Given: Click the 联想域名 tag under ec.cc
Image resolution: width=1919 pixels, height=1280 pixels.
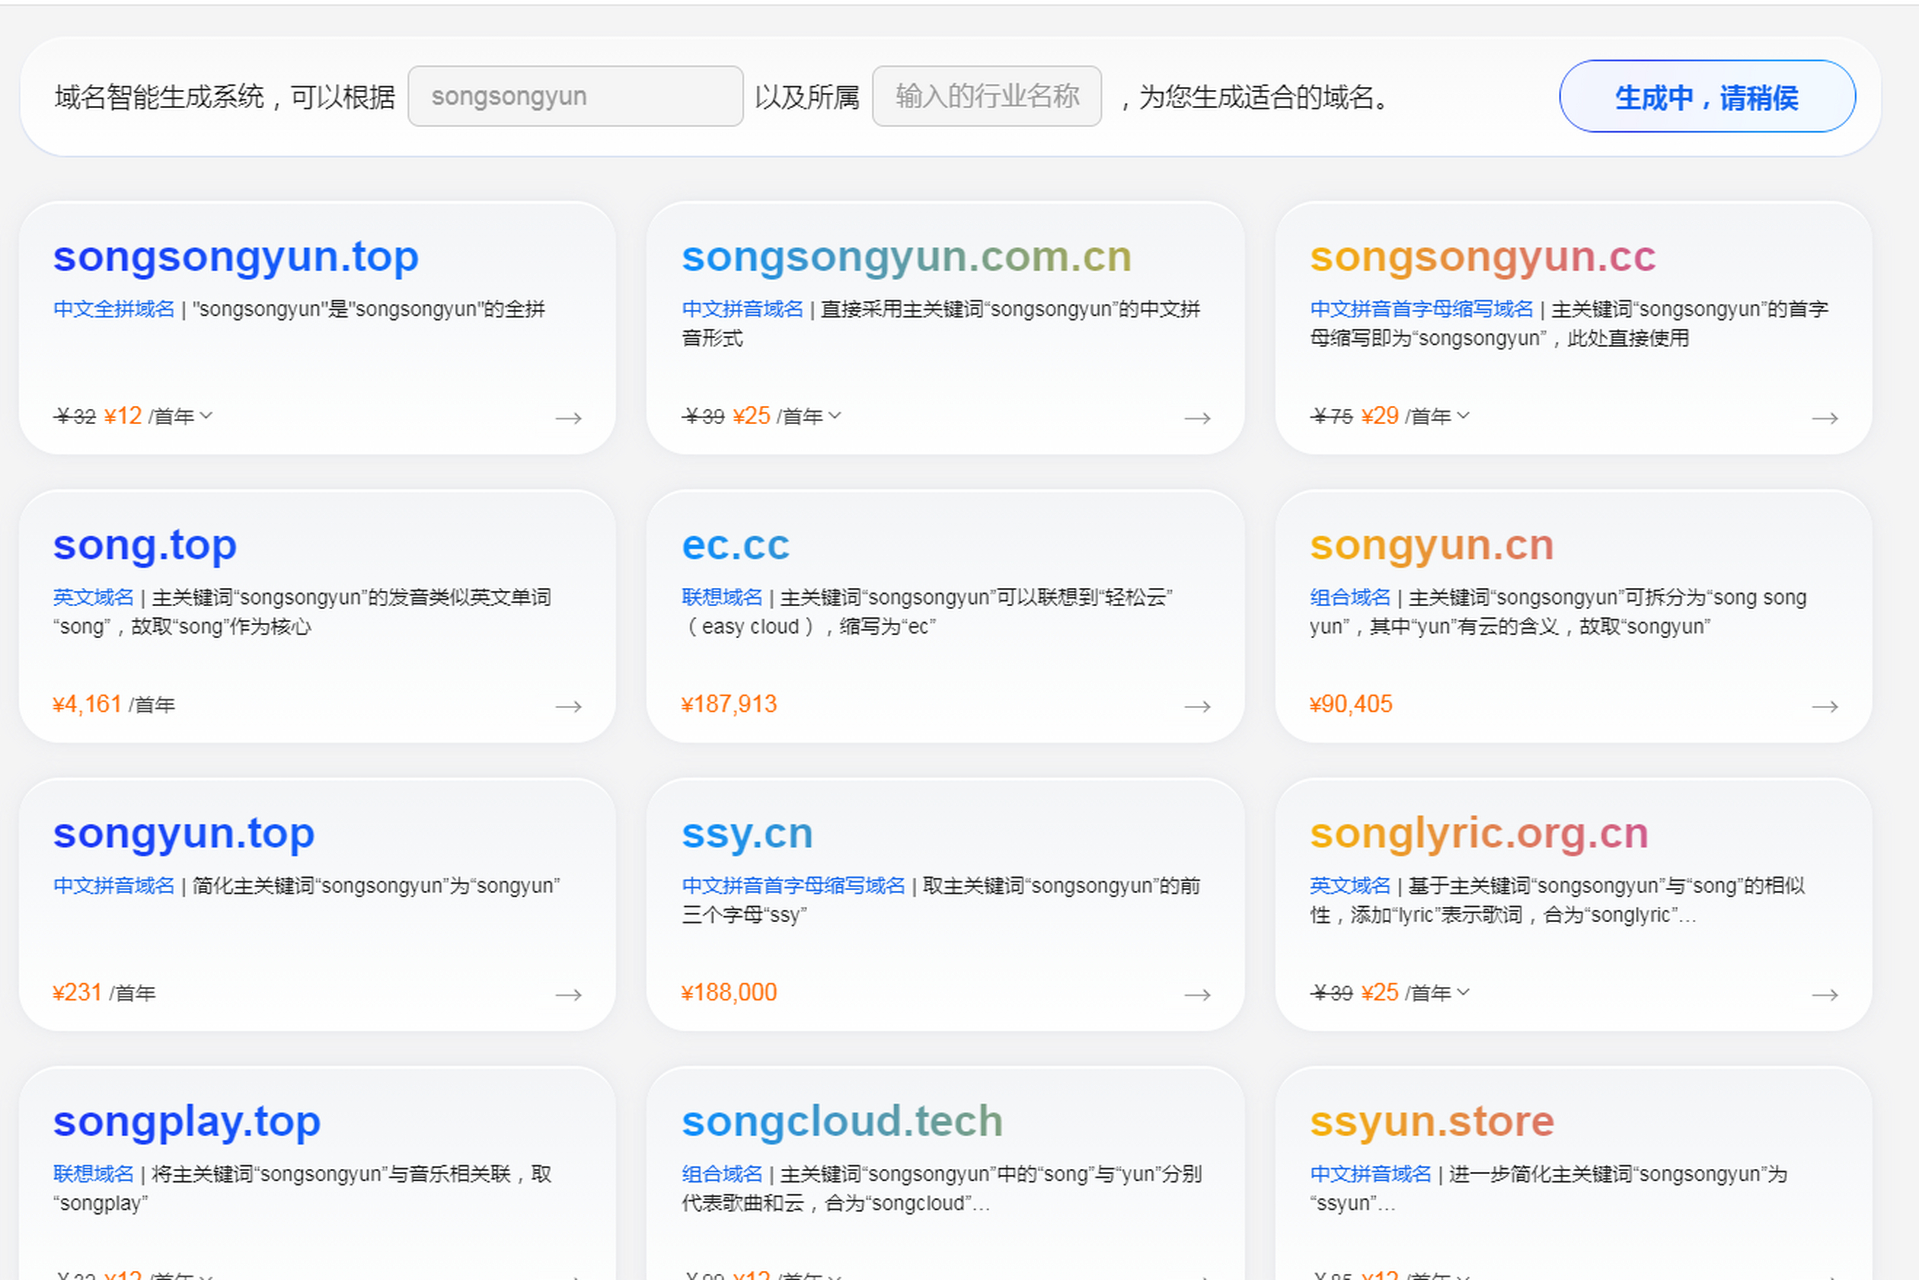Looking at the screenshot, I should tap(722, 597).
